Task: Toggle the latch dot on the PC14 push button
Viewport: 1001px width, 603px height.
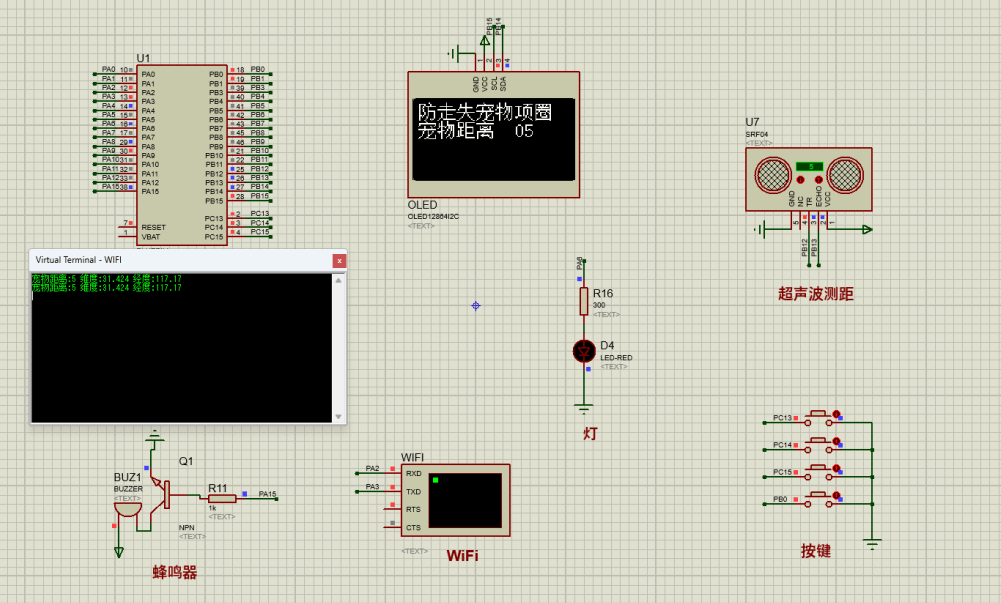Action: point(837,442)
